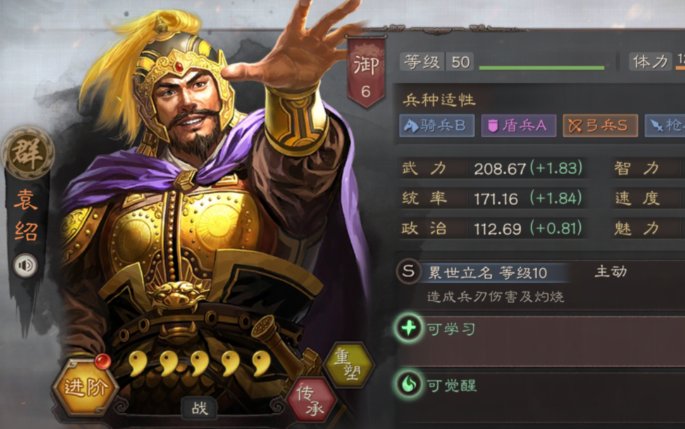Select the 盾兵A shield troop tag
685x429 pixels.
519,126
